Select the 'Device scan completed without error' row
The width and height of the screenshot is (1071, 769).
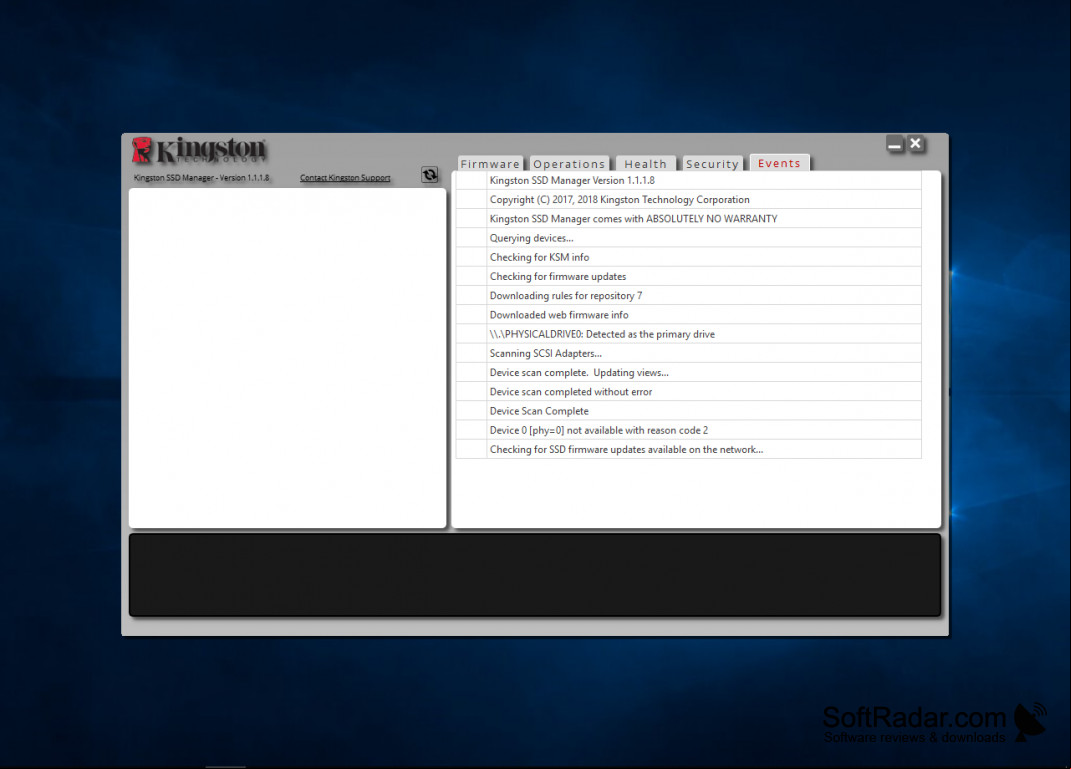coord(688,391)
